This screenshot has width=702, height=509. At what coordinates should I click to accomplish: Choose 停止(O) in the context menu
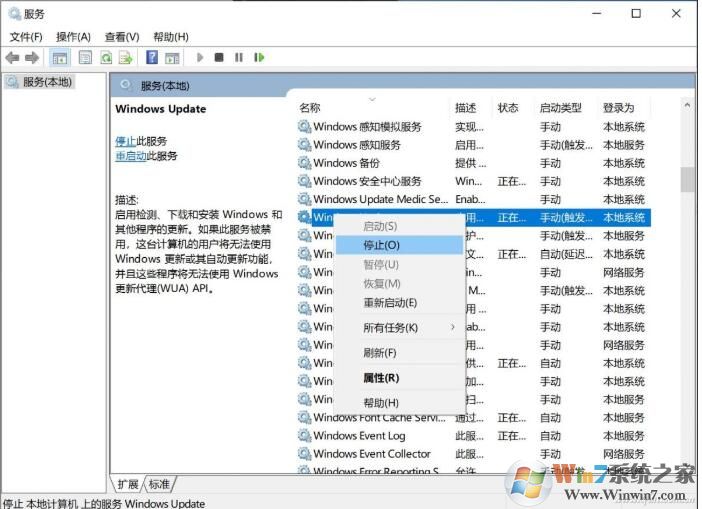tap(399, 245)
